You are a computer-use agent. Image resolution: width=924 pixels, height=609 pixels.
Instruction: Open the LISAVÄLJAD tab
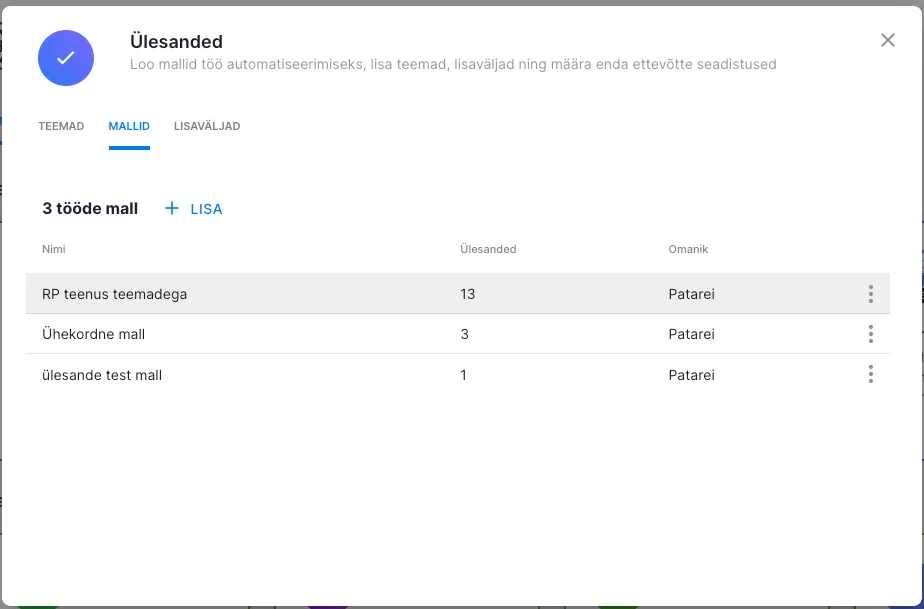click(207, 126)
